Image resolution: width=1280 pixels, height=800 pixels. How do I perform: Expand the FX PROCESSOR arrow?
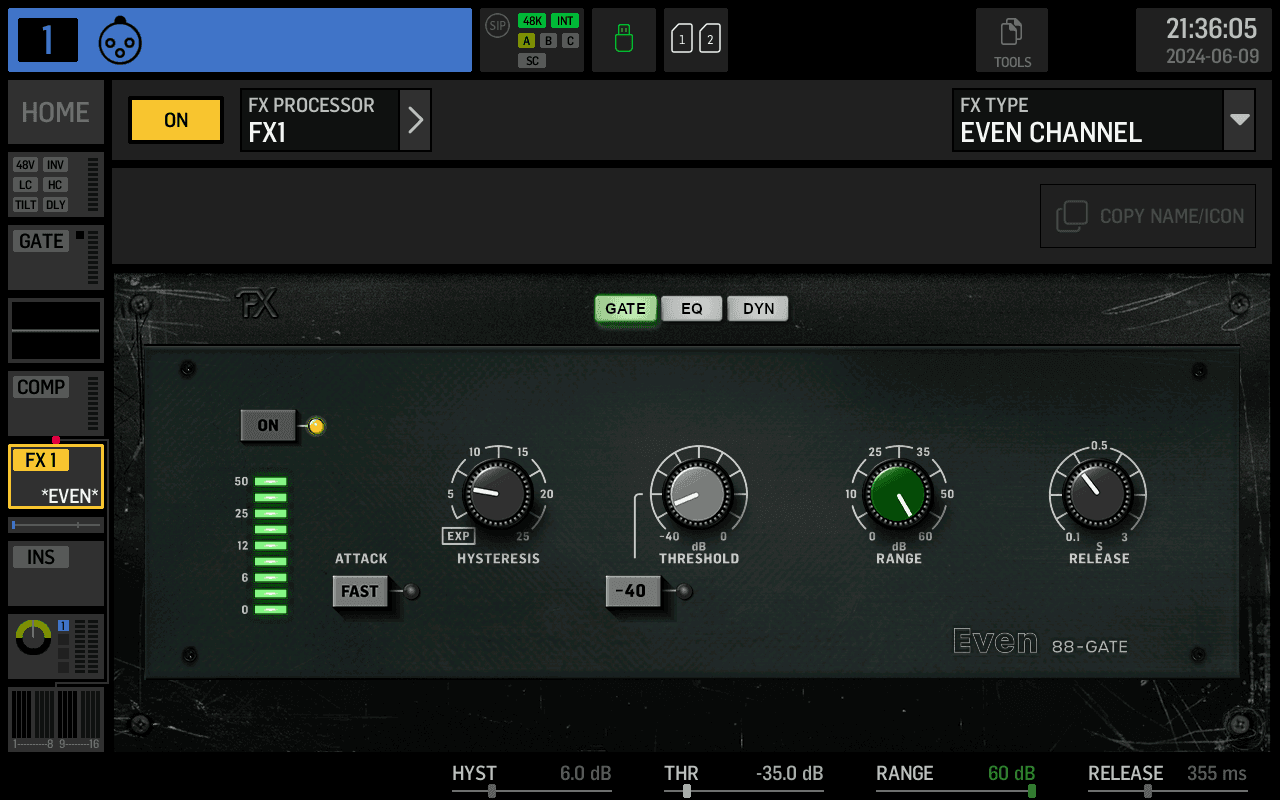click(x=415, y=120)
